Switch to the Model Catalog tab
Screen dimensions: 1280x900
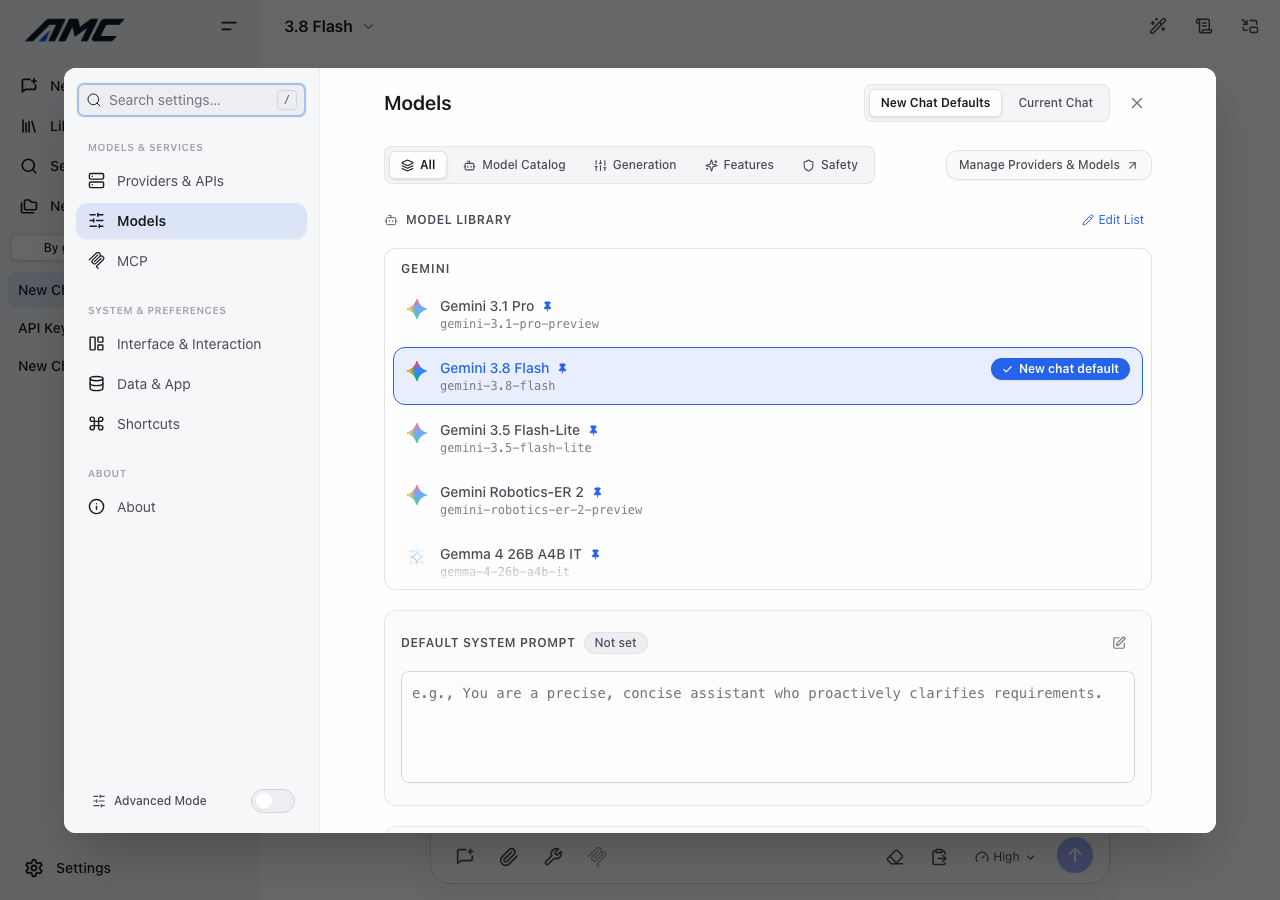[x=514, y=165]
